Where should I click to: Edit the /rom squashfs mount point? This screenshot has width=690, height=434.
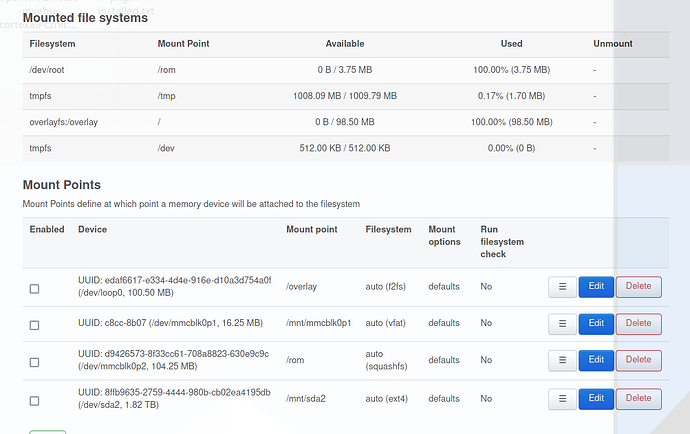(596, 360)
